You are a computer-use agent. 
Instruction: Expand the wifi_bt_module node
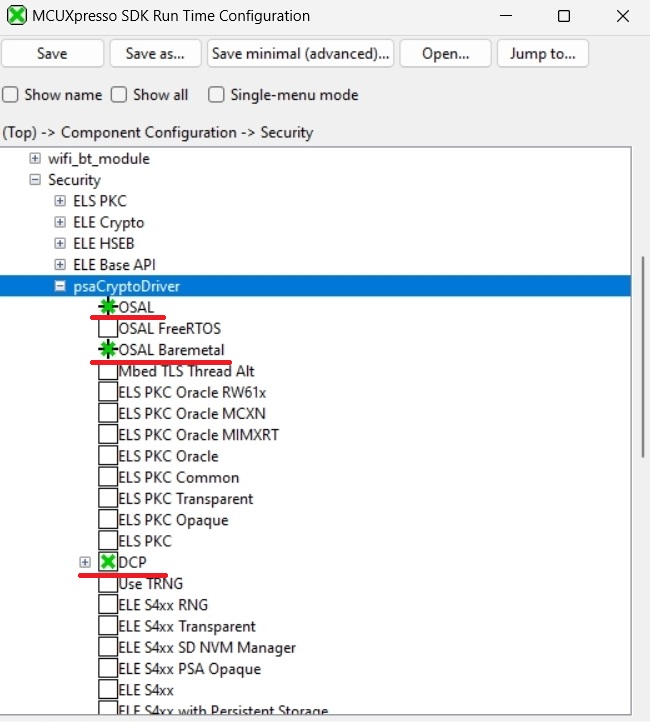pos(35,159)
